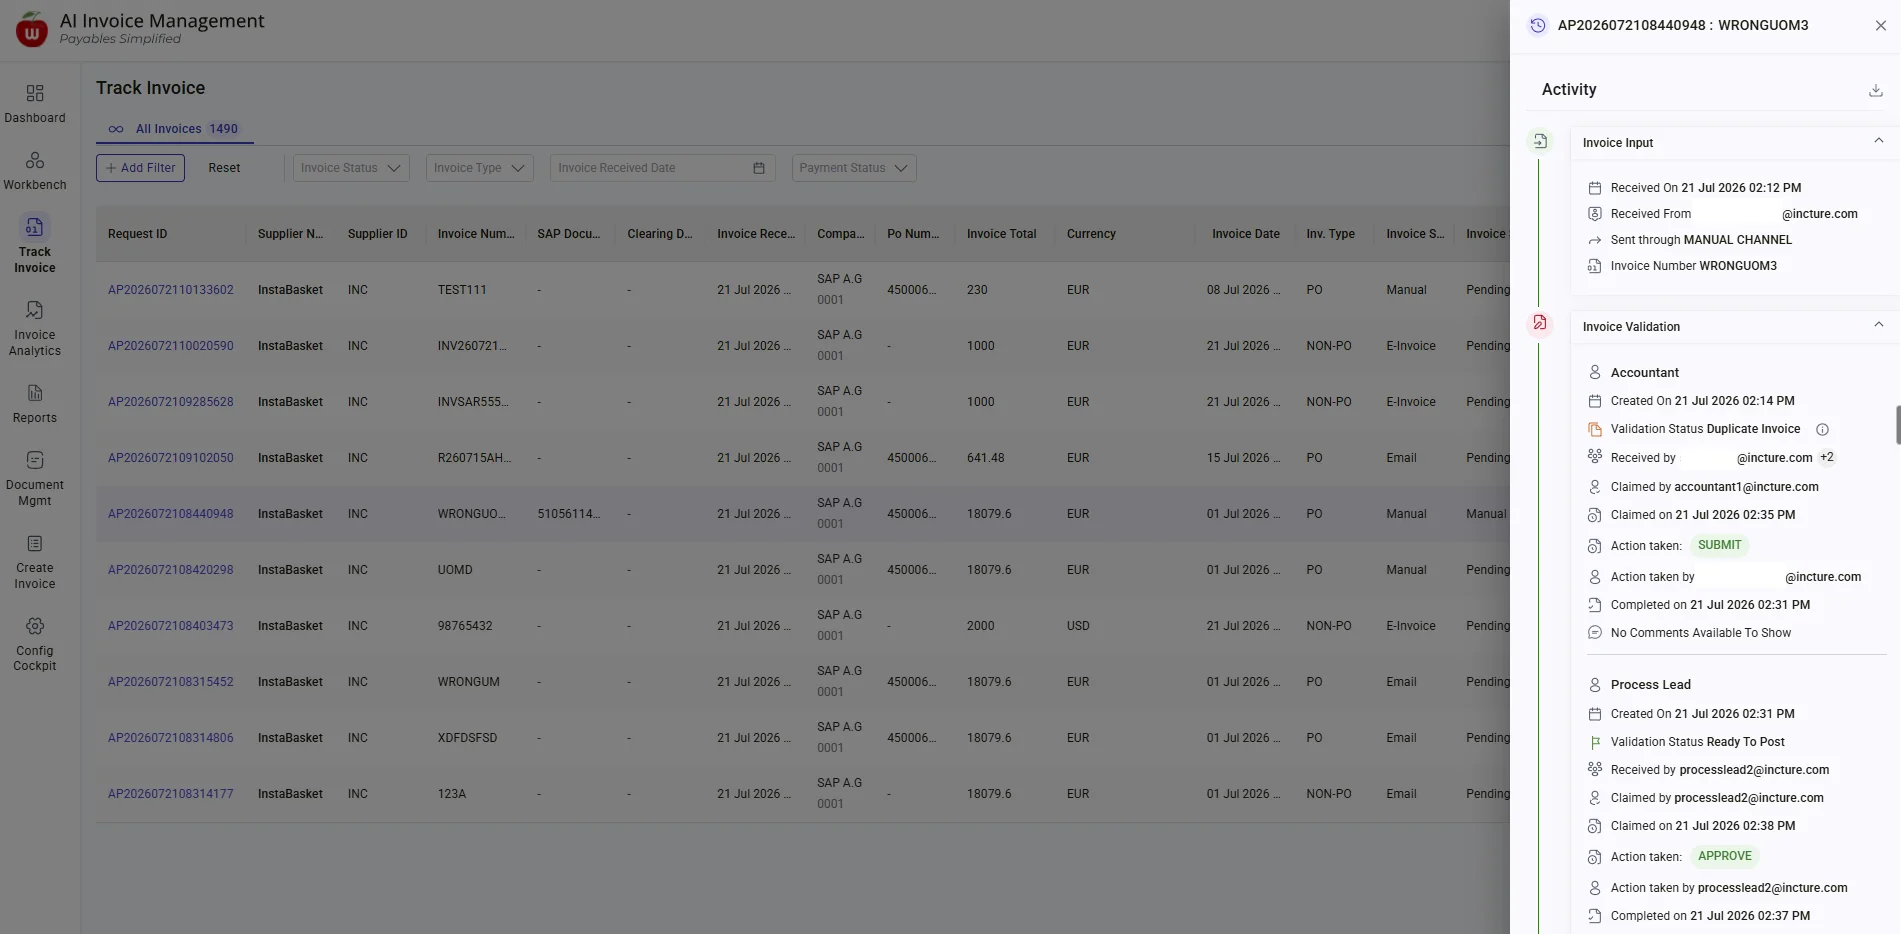Screen dimensions: 1901x934
Task: Click 'Claimed by accountant1@incture.com' entry
Action: (x=1715, y=487)
